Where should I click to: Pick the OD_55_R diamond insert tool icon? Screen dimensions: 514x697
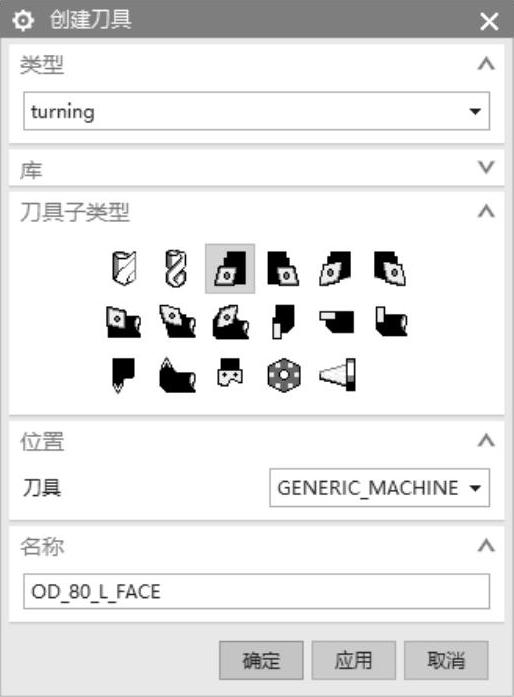tap(390, 268)
